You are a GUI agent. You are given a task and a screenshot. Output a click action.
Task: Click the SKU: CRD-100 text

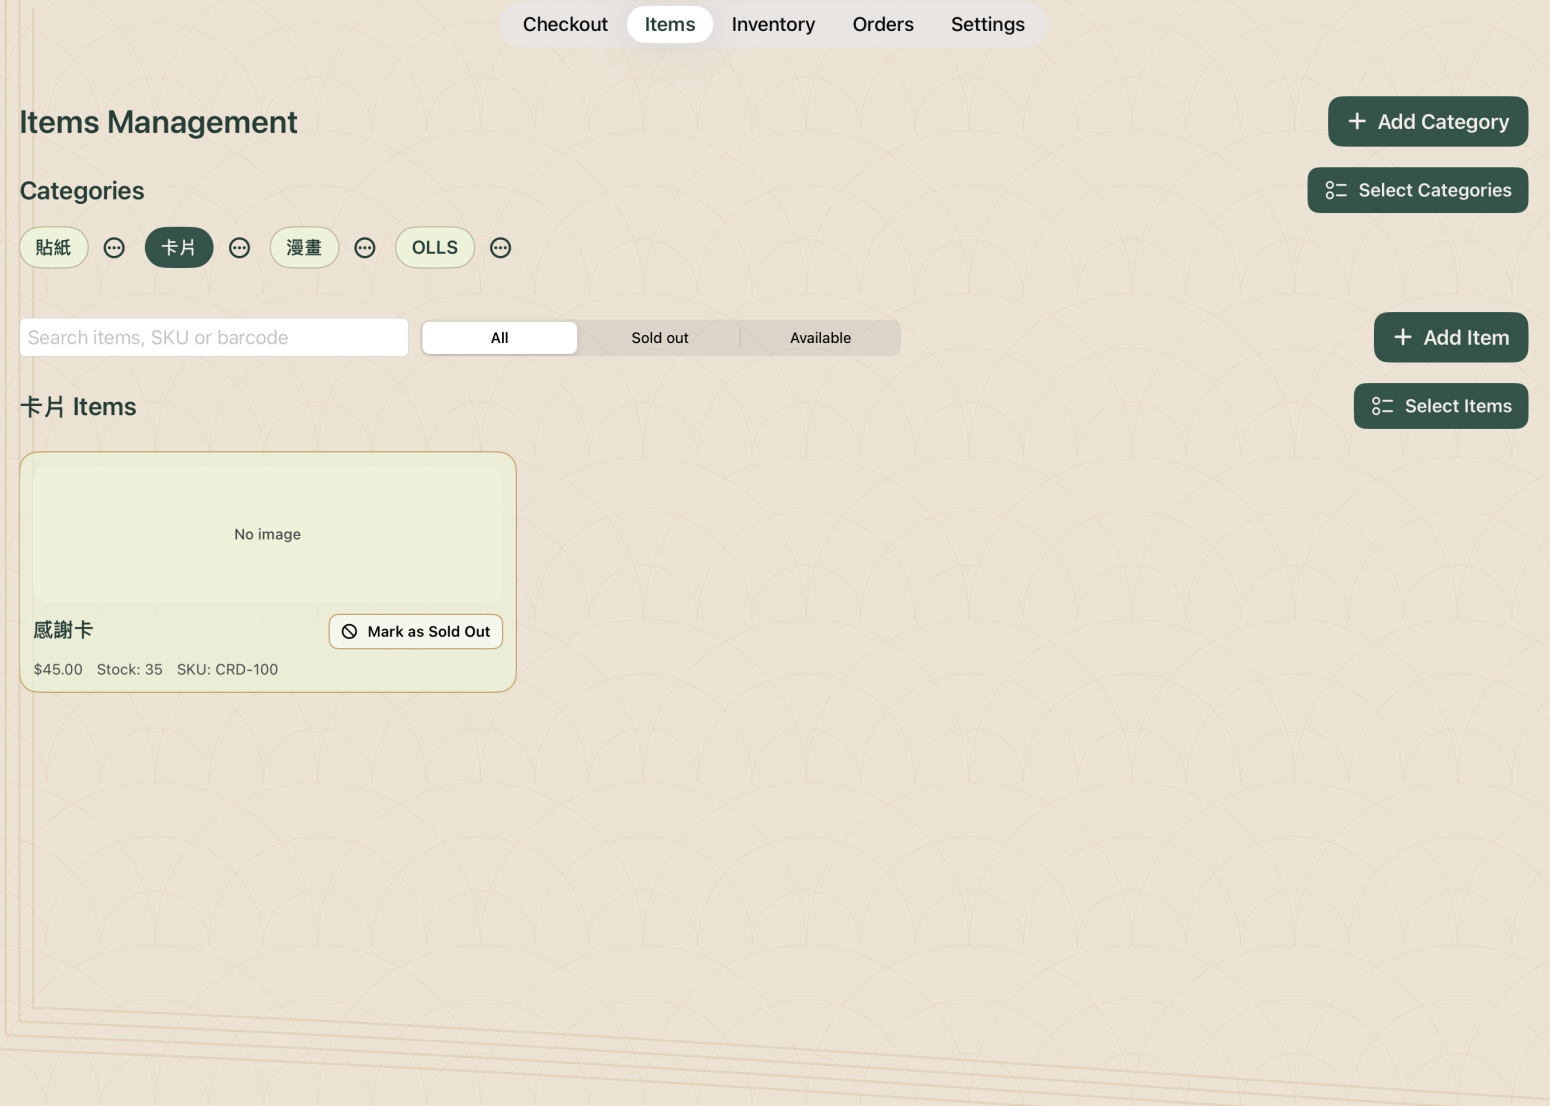228,669
